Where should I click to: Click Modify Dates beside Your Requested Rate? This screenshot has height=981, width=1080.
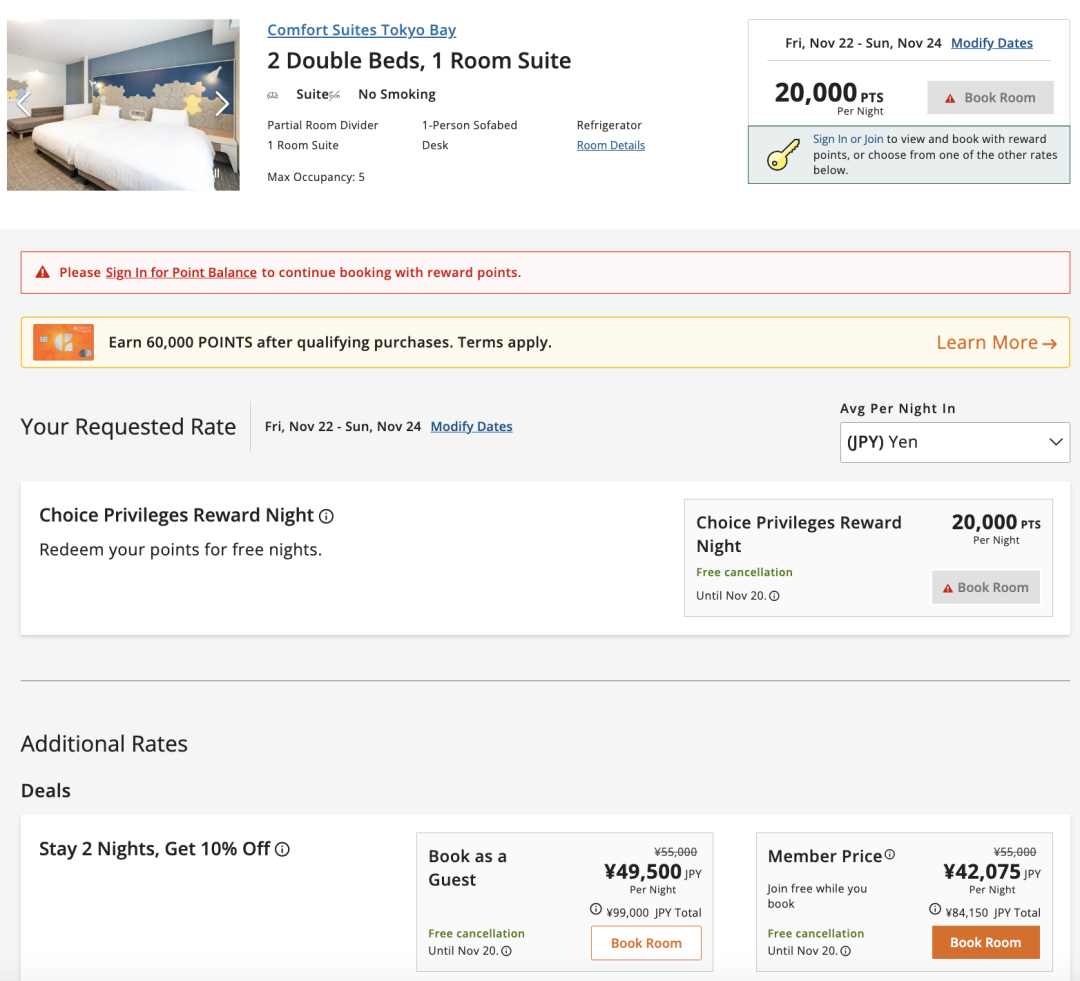click(x=471, y=427)
